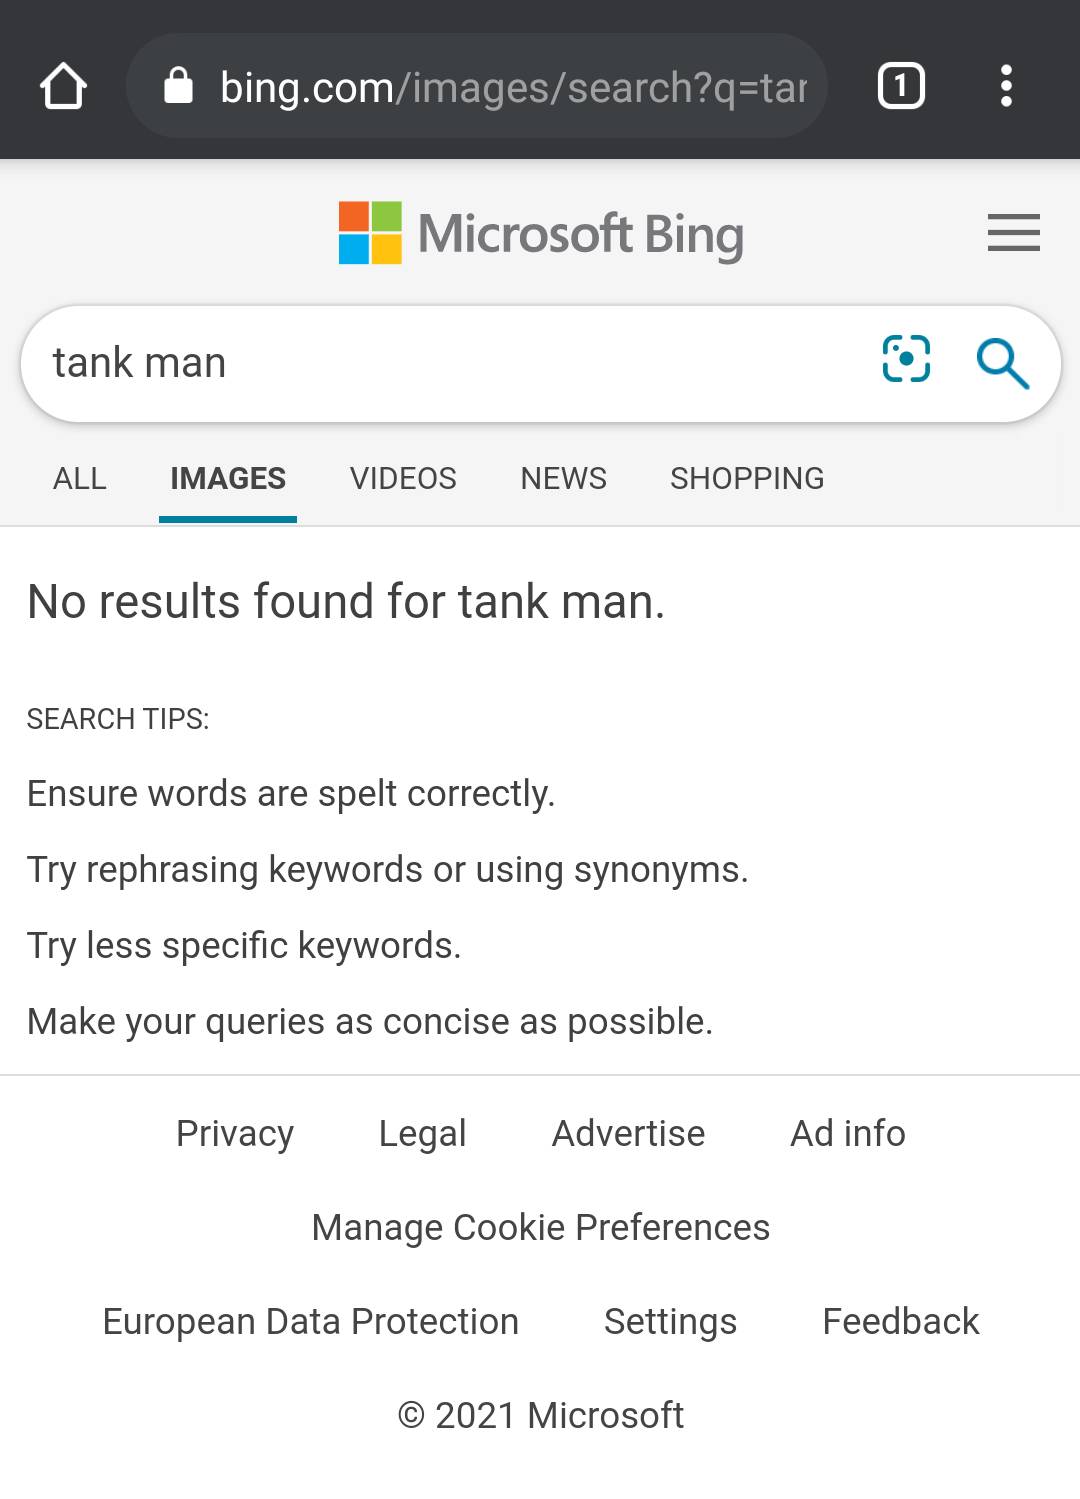Image resolution: width=1080 pixels, height=1499 pixels.
Task: Open the browser home page icon
Action: 63,86
